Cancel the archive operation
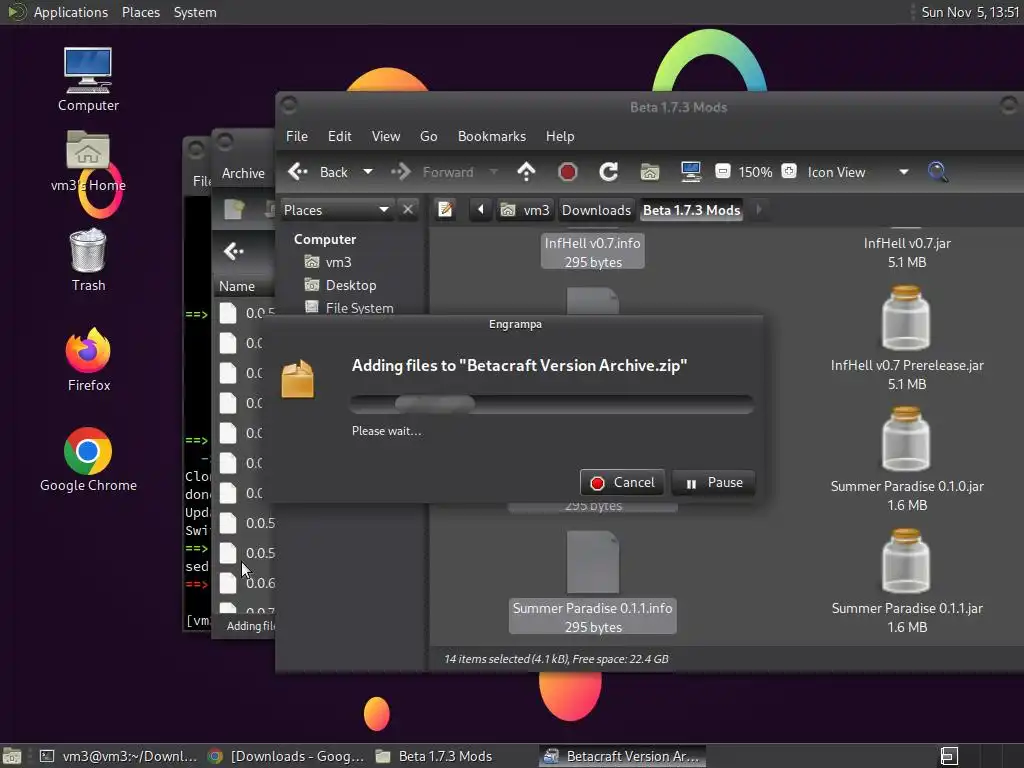The width and height of the screenshot is (1024, 768). 622,483
